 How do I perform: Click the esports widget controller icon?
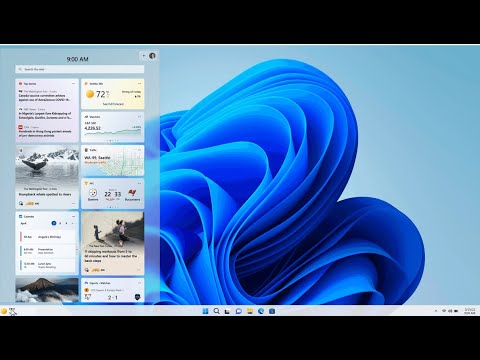pos(86,283)
